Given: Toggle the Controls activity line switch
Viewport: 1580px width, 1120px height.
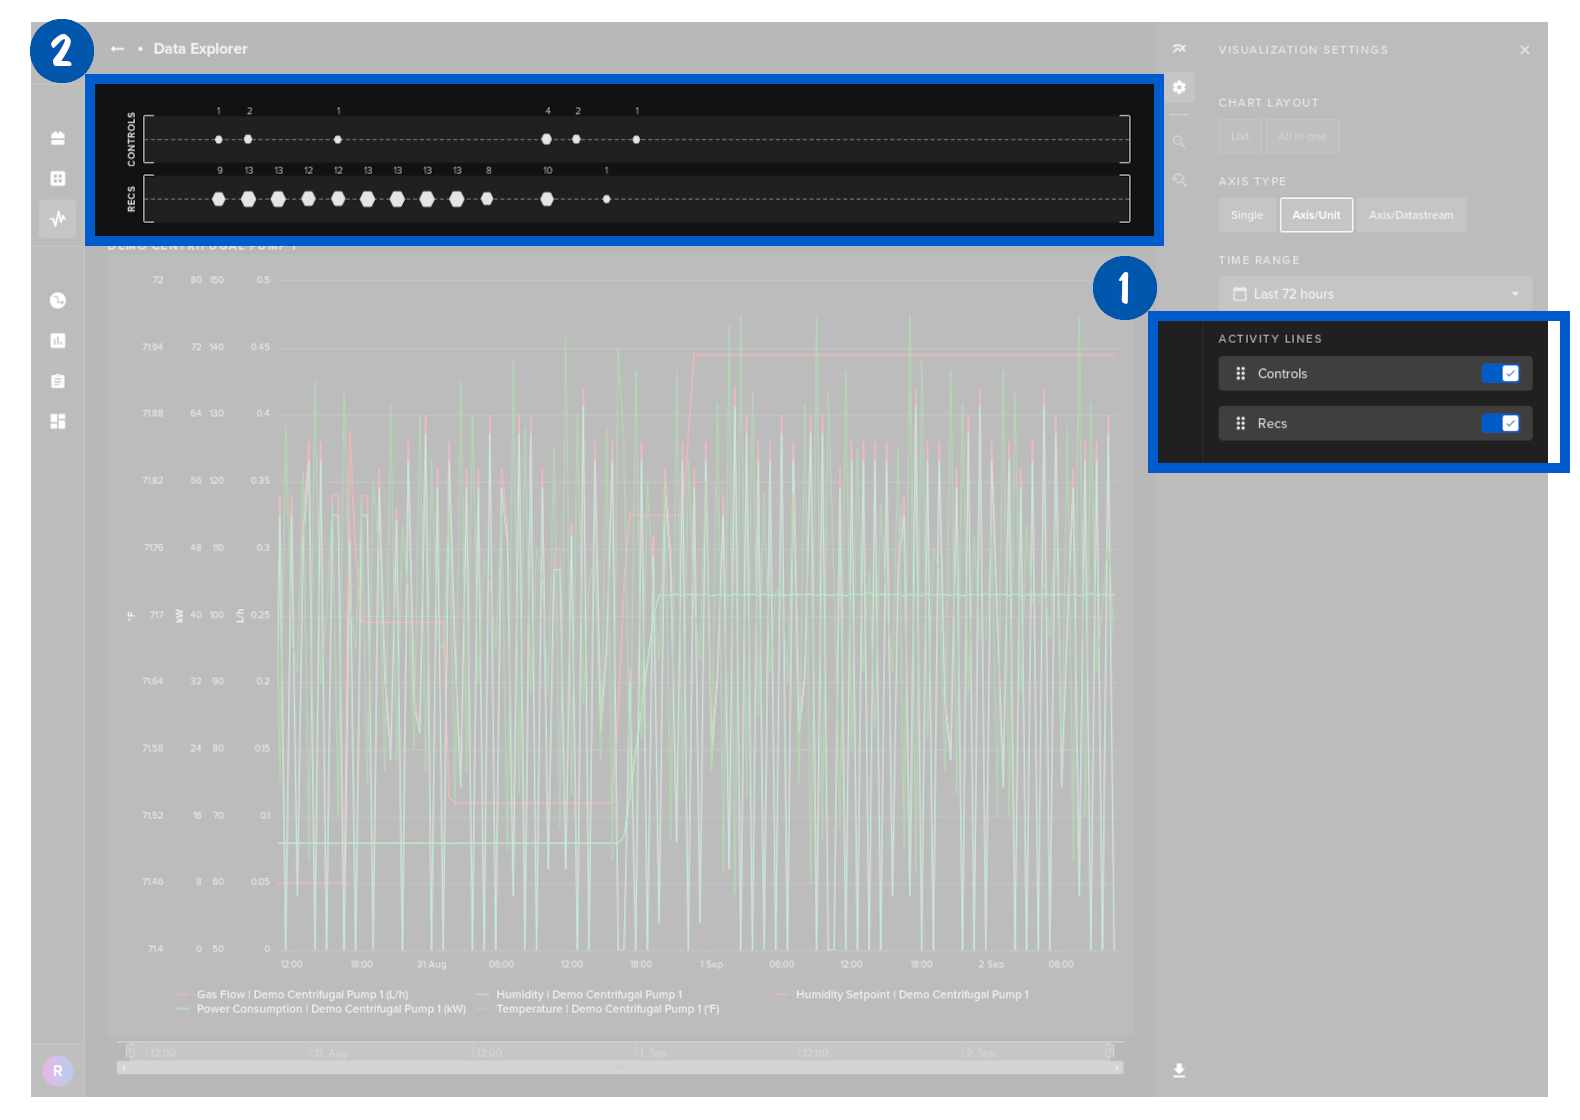Looking at the screenshot, I should pyautogui.click(x=1500, y=374).
